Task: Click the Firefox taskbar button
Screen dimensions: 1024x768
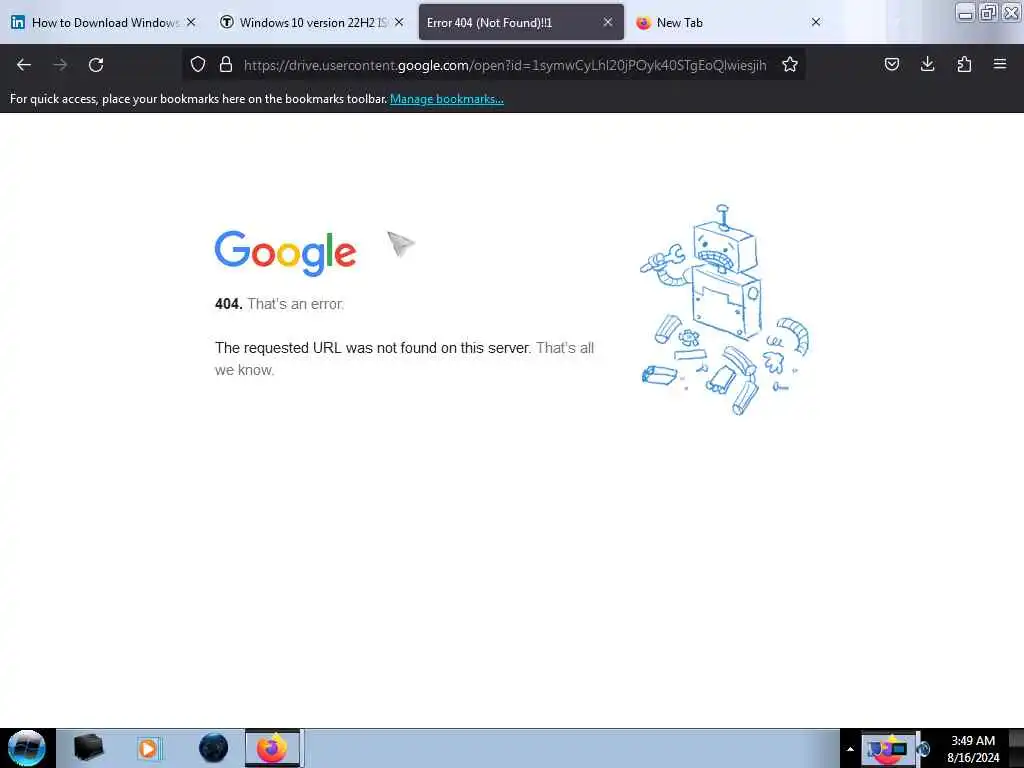Action: click(272, 748)
